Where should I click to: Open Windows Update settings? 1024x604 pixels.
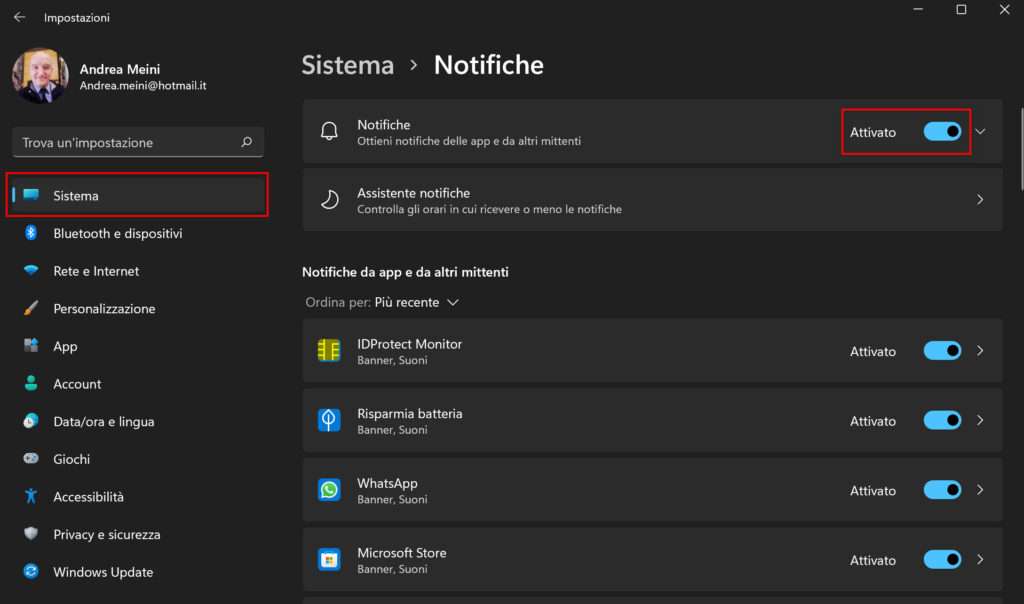click(x=137, y=572)
